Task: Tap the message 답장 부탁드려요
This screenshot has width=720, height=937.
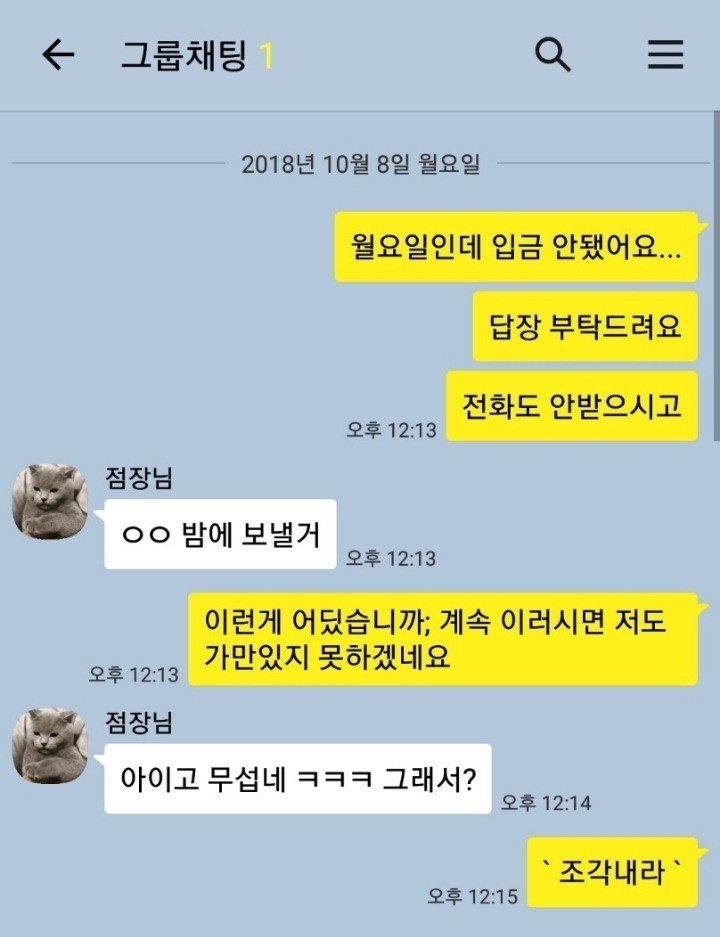Action: [585, 326]
